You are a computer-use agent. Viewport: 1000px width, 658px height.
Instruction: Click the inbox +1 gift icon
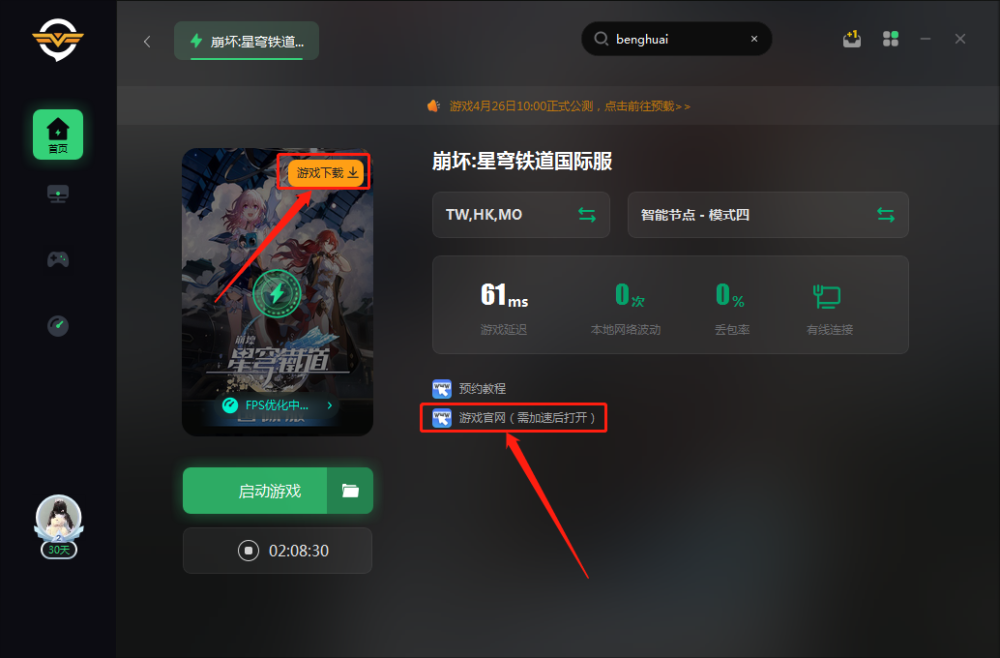click(x=852, y=39)
